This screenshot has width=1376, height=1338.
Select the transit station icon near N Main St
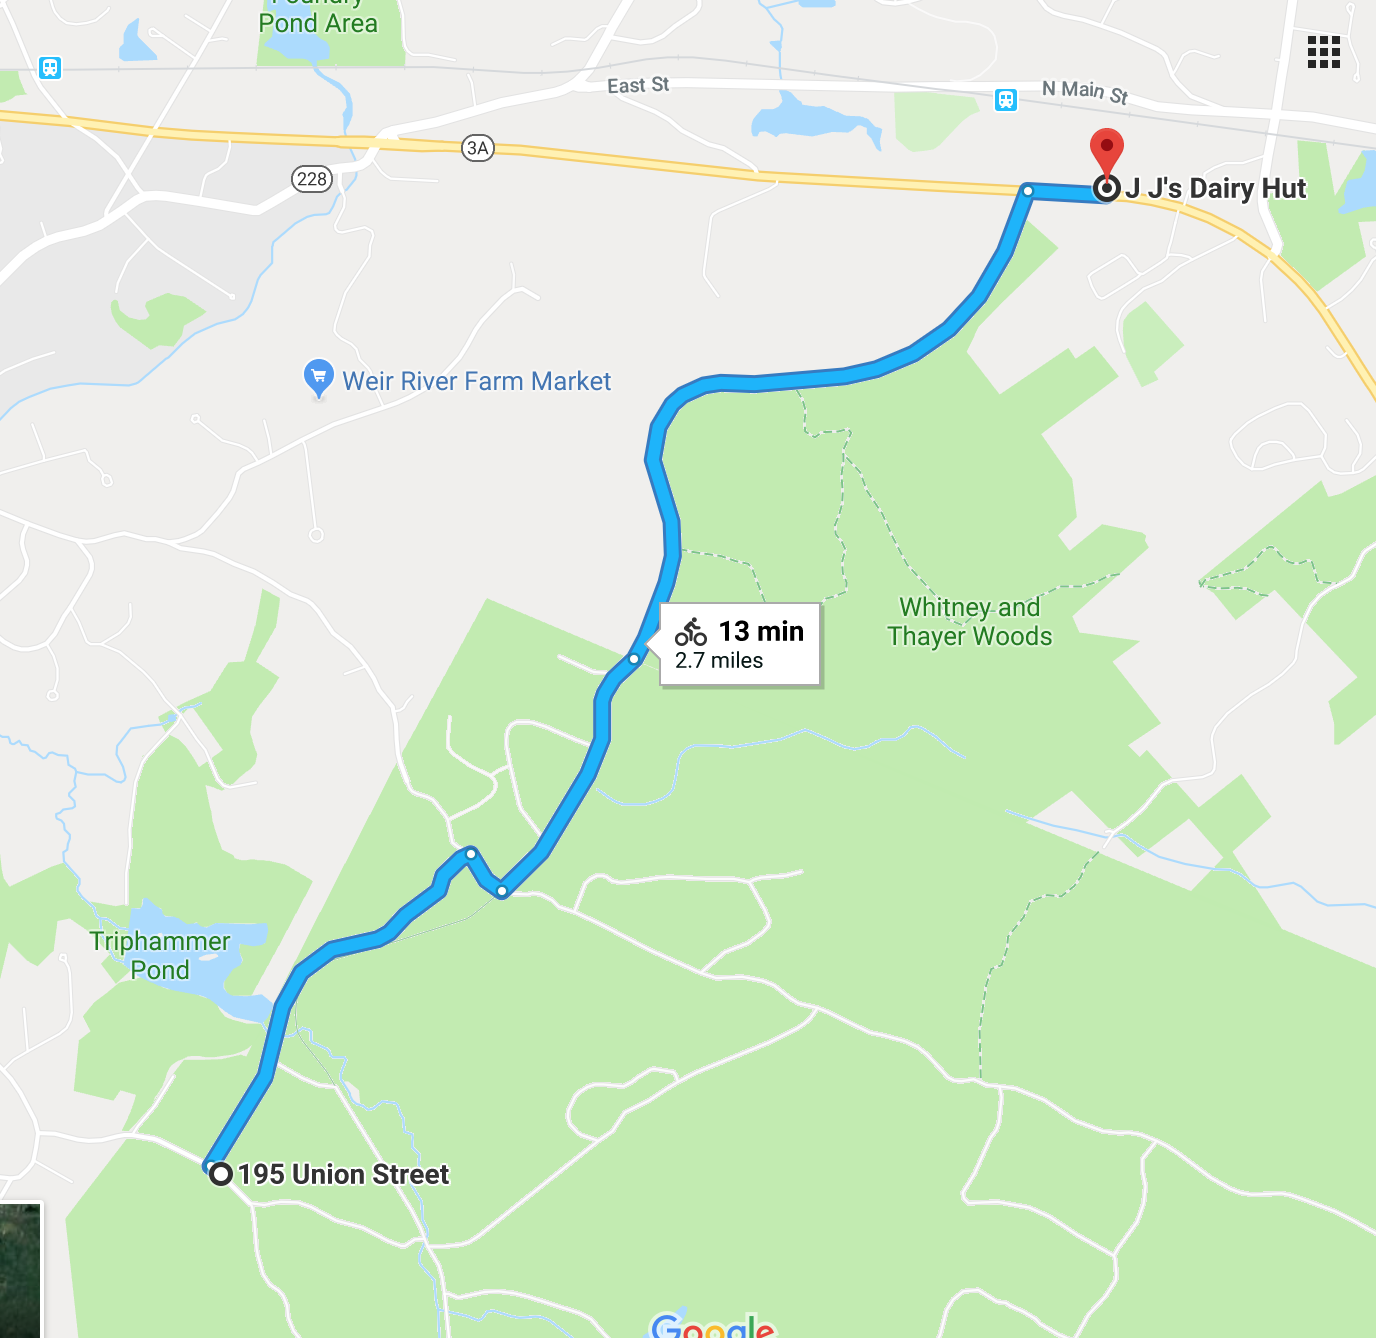1006,99
